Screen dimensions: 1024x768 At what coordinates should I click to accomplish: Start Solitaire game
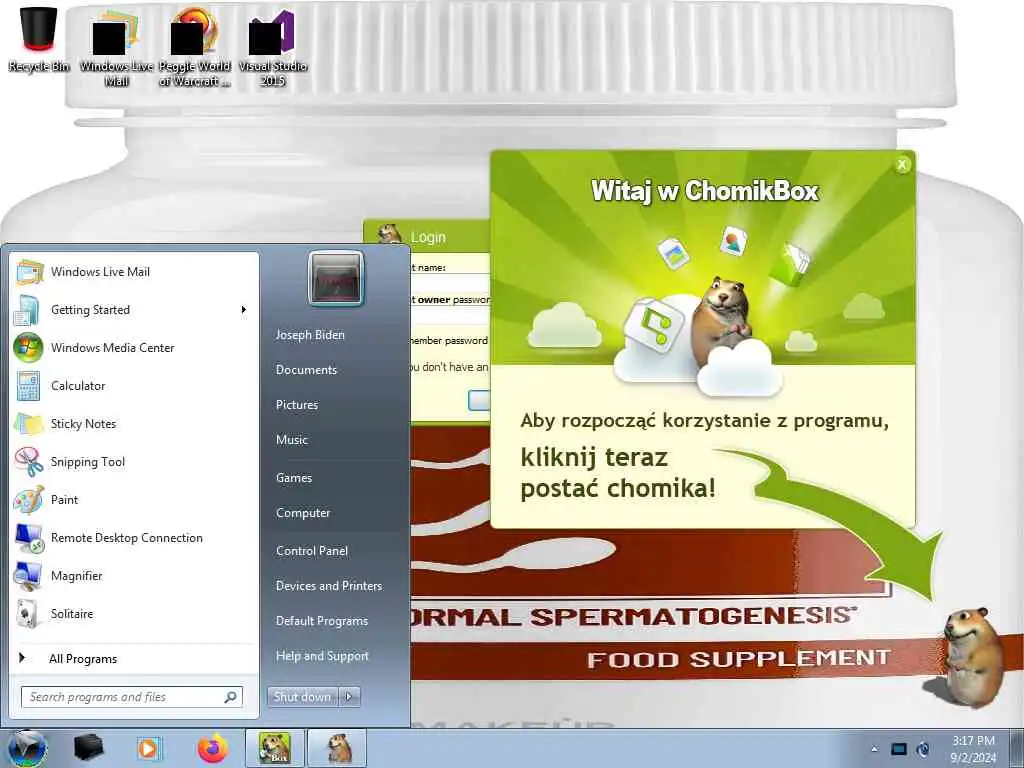pos(135,613)
